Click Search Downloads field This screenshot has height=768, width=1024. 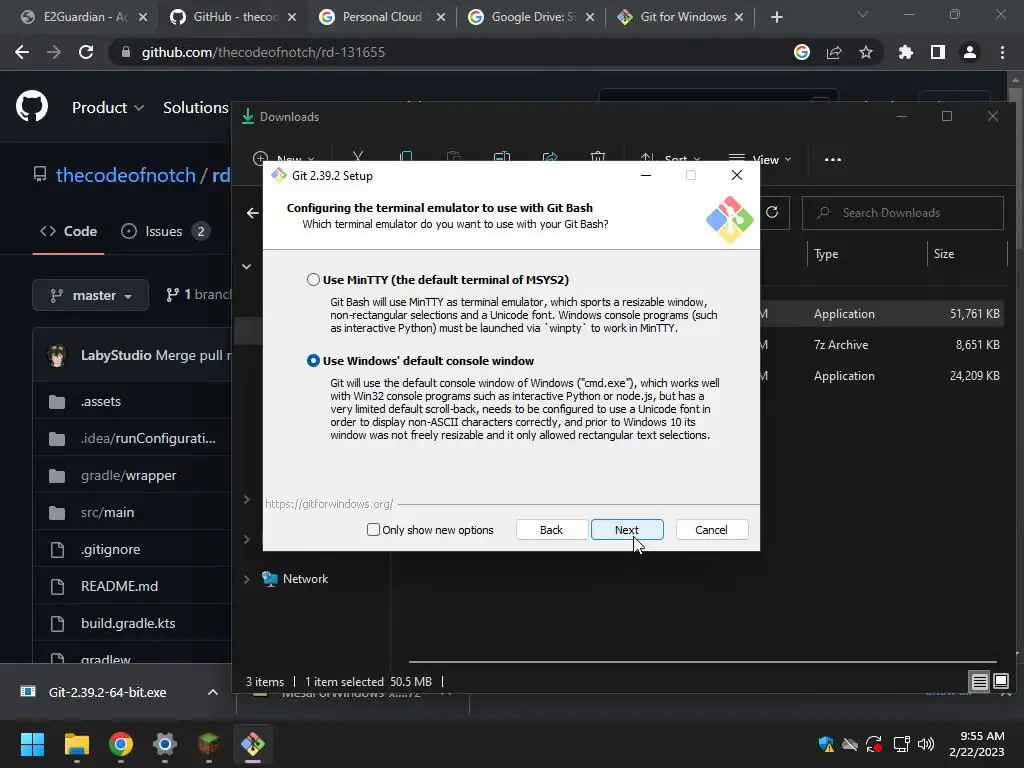click(x=903, y=213)
